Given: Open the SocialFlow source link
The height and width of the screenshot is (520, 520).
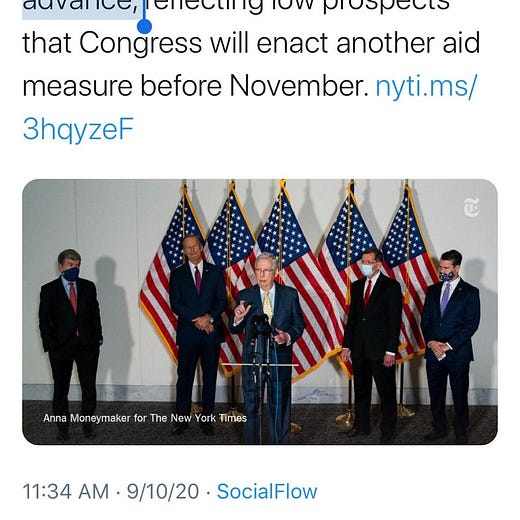Looking at the screenshot, I should 267,491.
